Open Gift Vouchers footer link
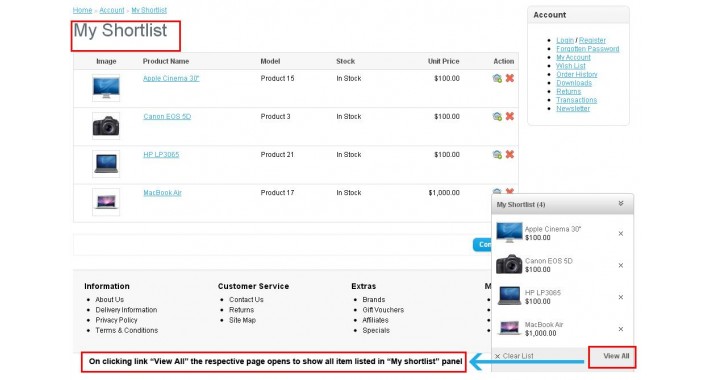 click(x=383, y=310)
